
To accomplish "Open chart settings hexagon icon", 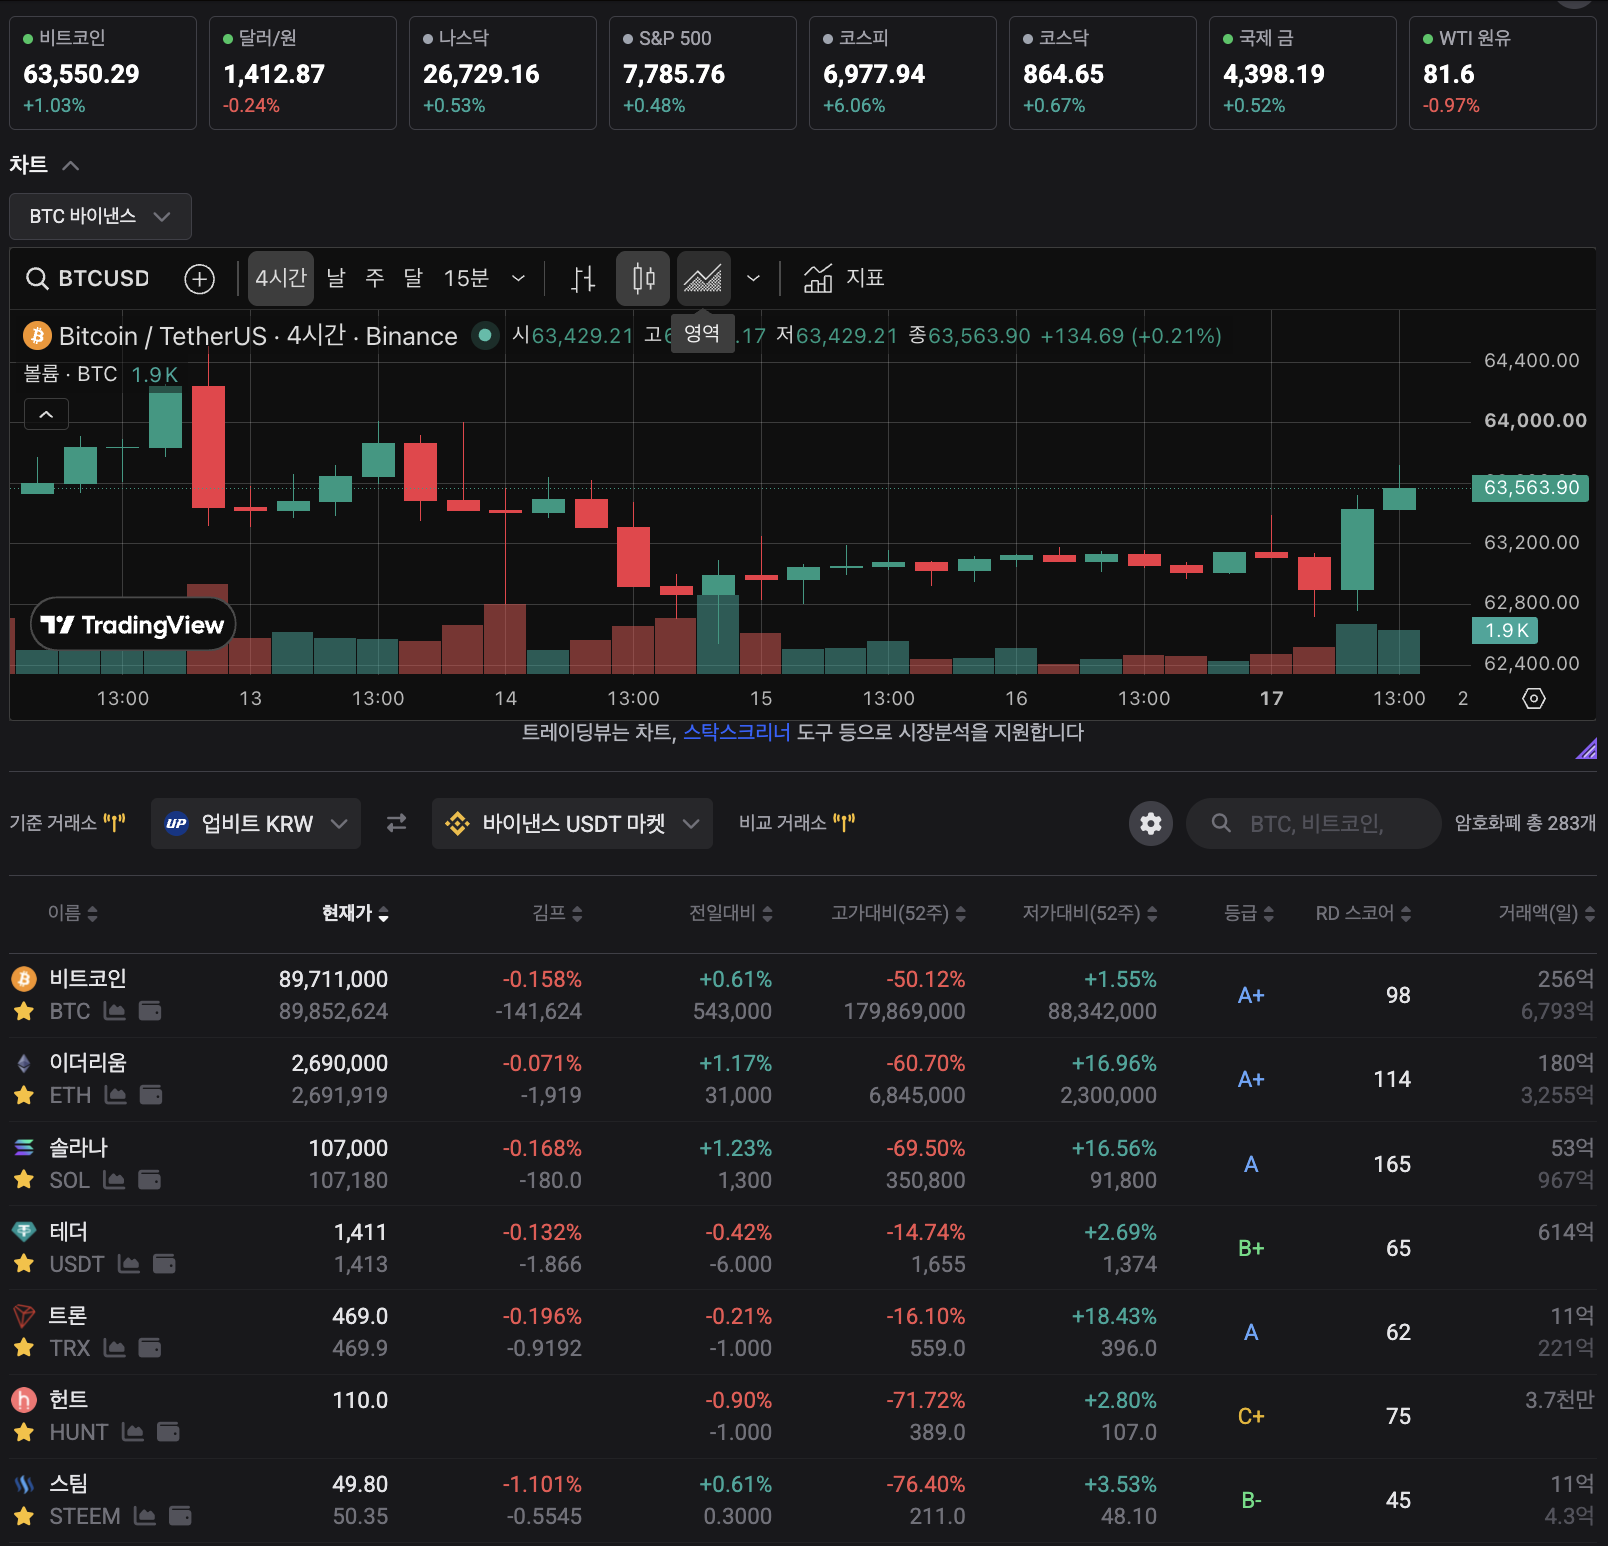I will click(x=1534, y=698).
